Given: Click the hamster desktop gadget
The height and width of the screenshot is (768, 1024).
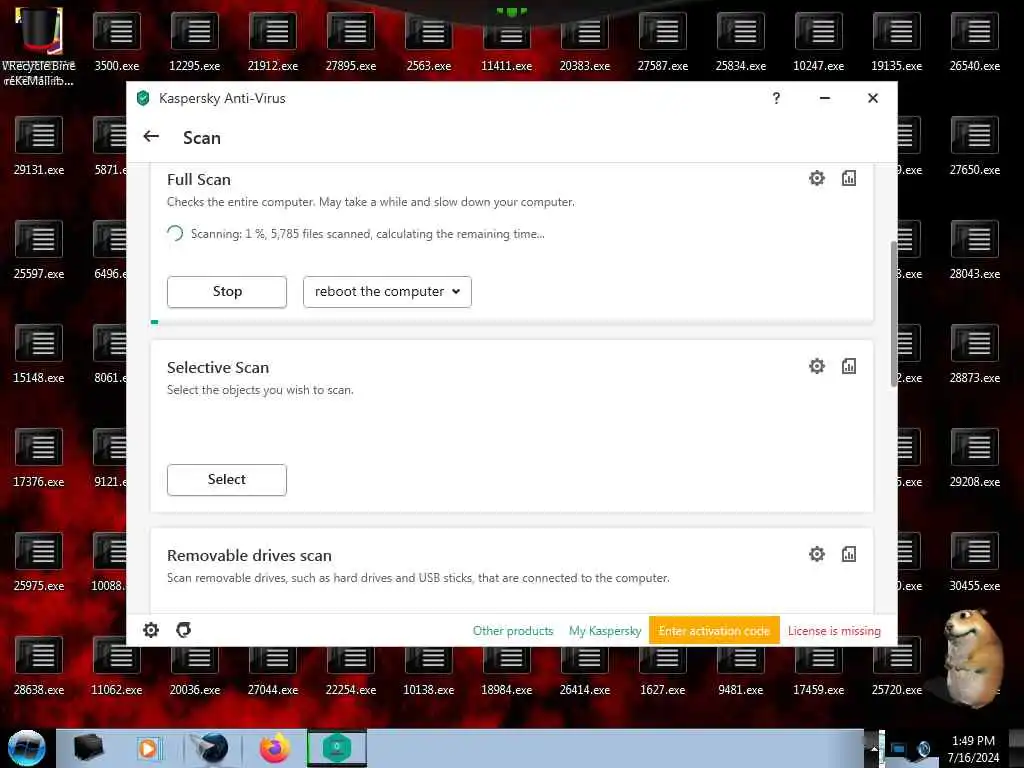Looking at the screenshot, I should tap(974, 658).
